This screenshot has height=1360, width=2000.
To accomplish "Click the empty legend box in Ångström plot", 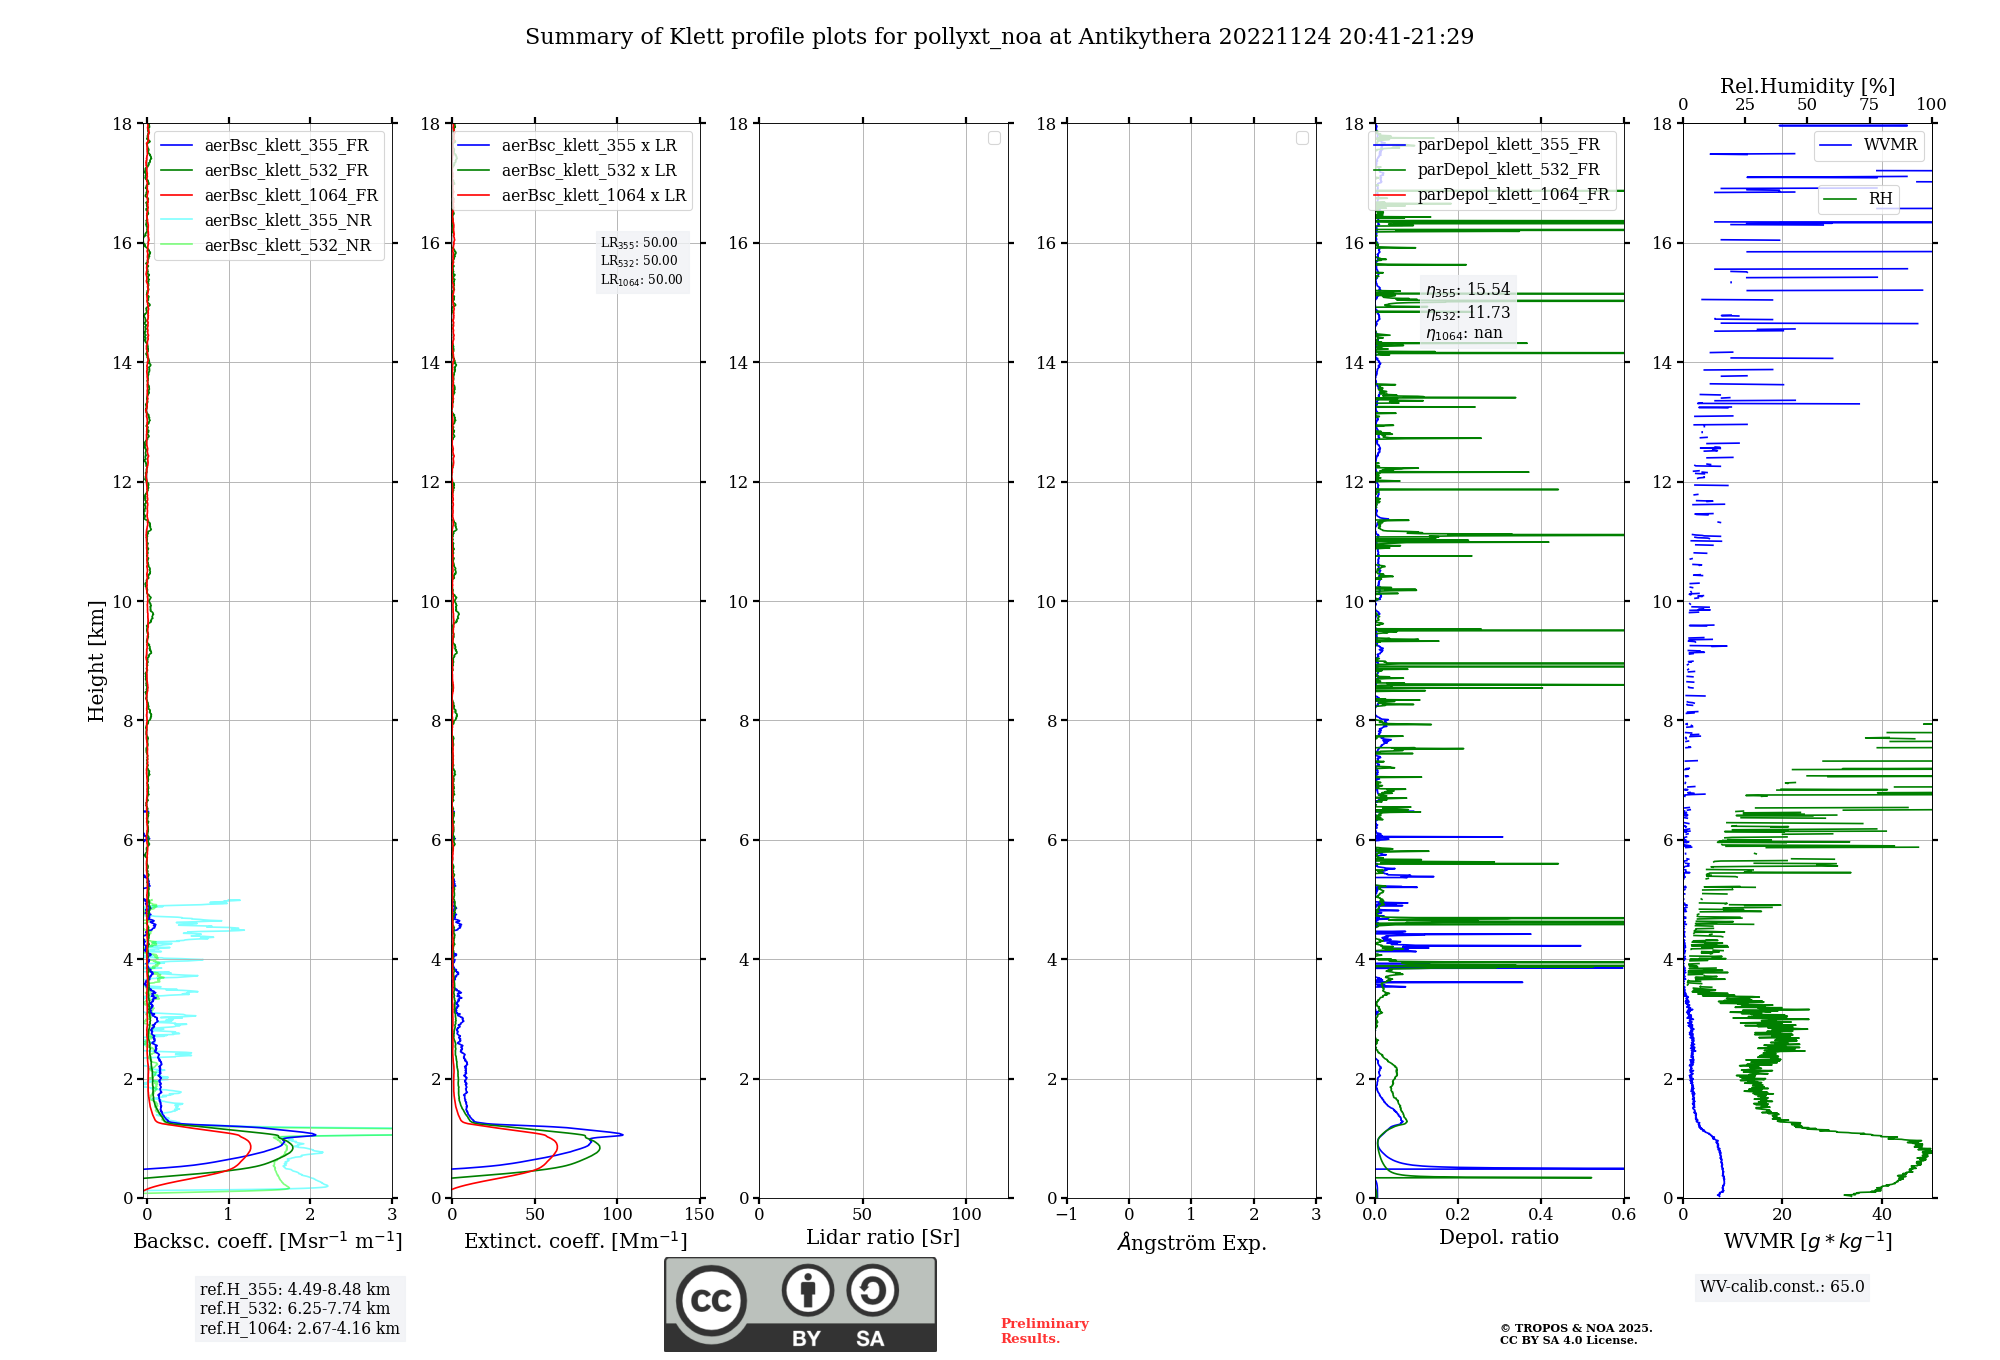I will [x=1302, y=138].
